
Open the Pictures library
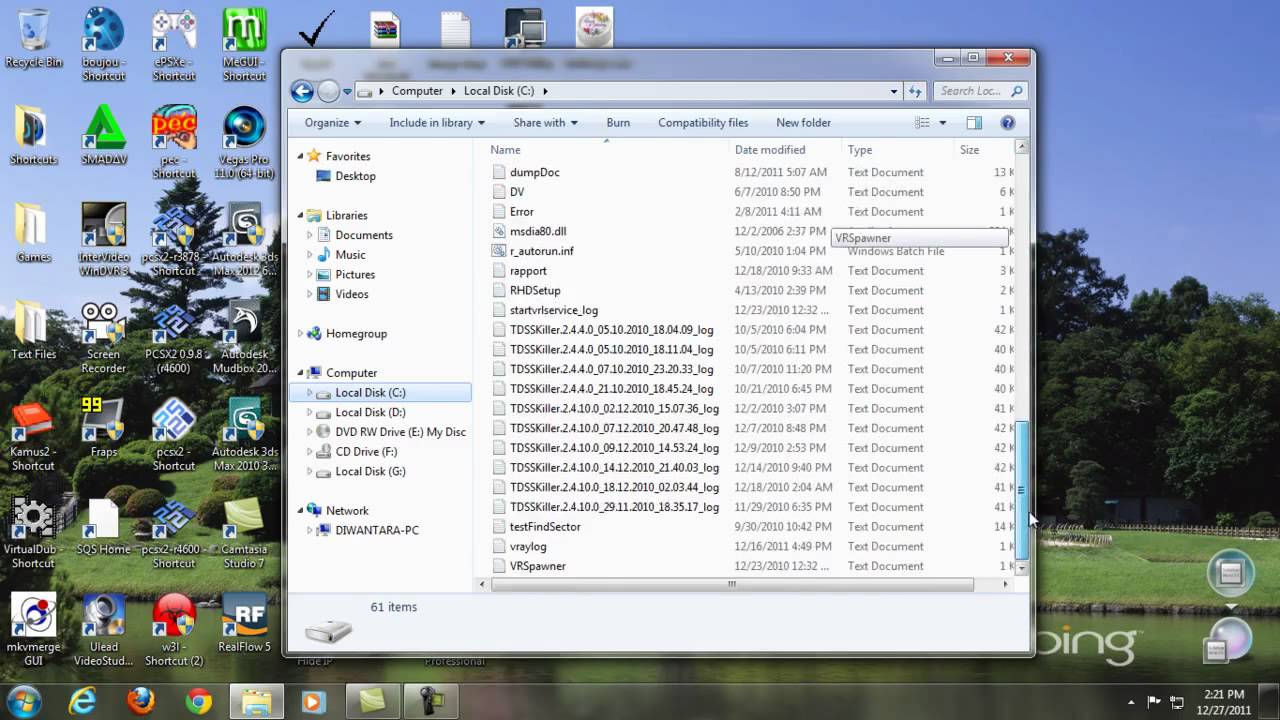pos(355,275)
